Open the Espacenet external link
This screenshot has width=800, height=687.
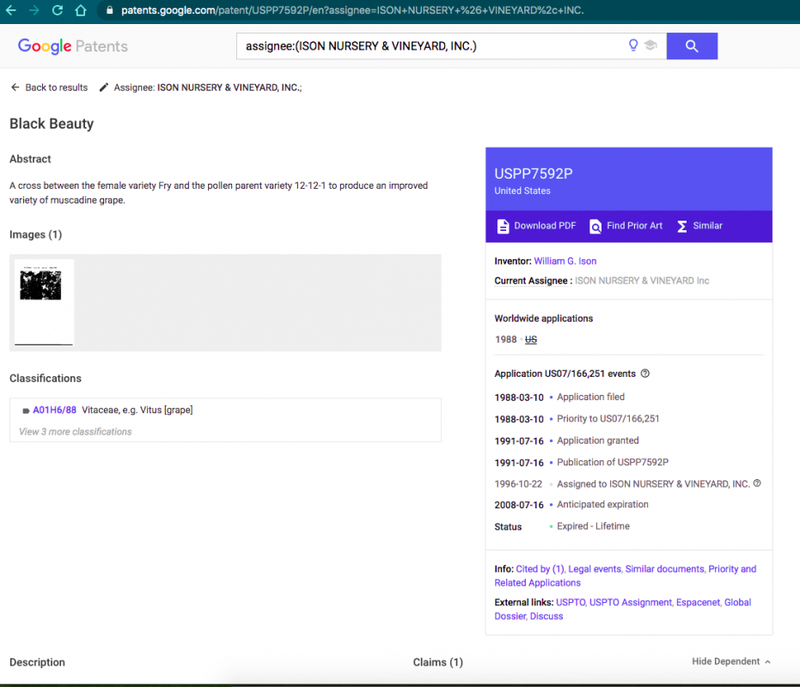click(697, 602)
